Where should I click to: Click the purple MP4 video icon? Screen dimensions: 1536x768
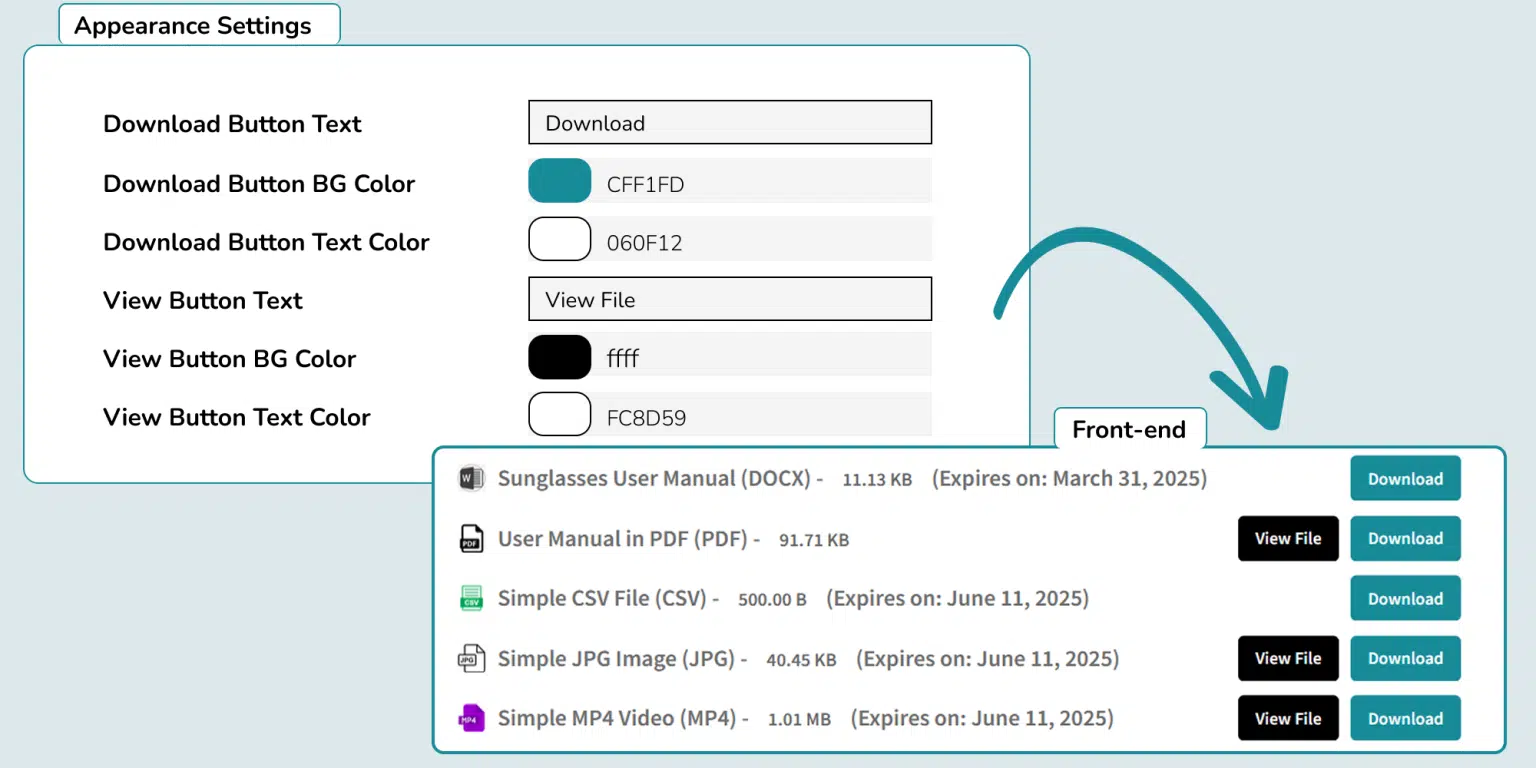[x=470, y=719]
